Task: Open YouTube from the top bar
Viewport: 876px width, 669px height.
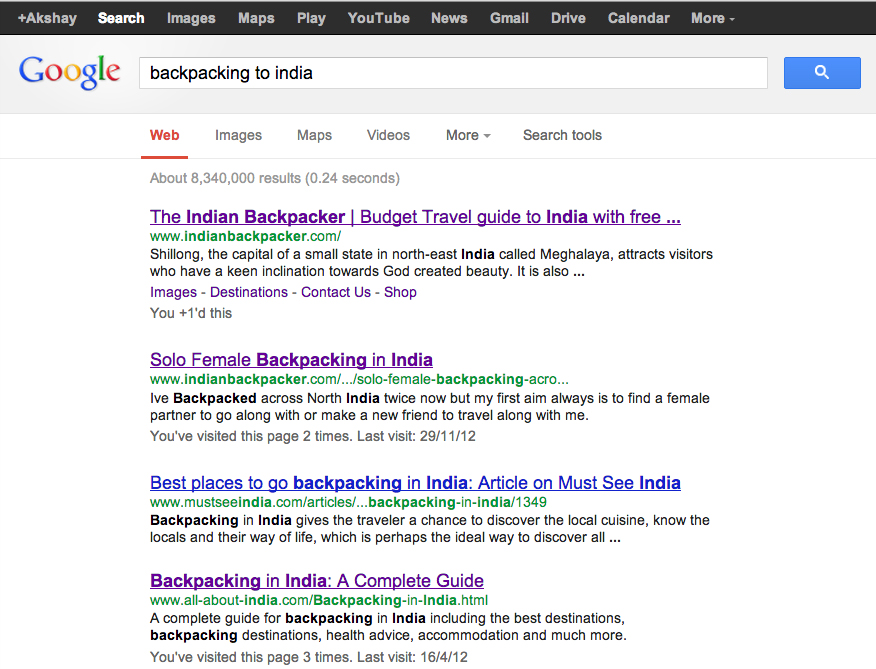Action: tap(379, 18)
